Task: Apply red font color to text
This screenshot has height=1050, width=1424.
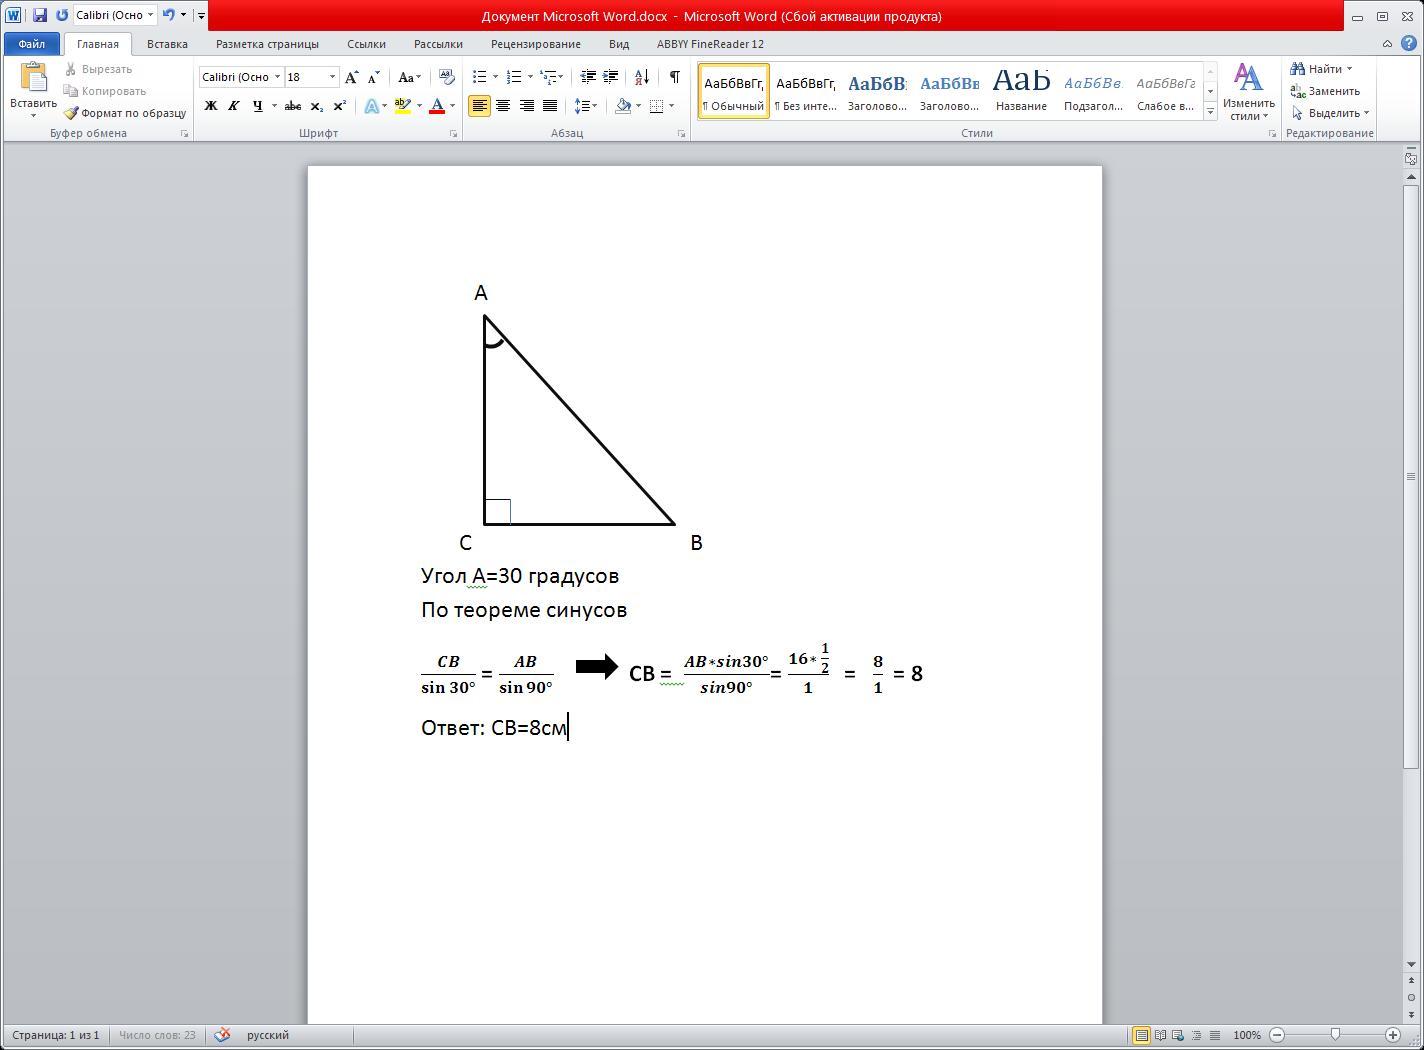Action: tap(437, 106)
